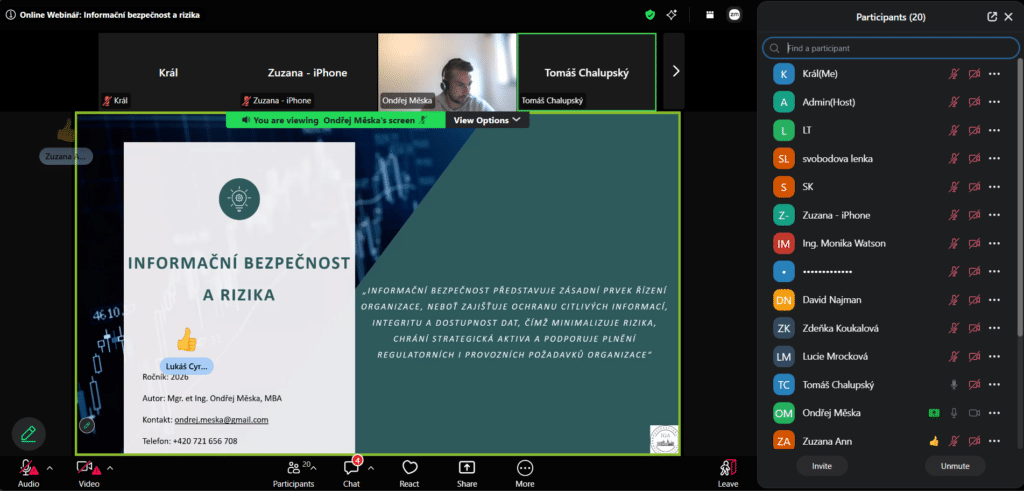
Task: Click the Invite button
Action: (x=822, y=466)
